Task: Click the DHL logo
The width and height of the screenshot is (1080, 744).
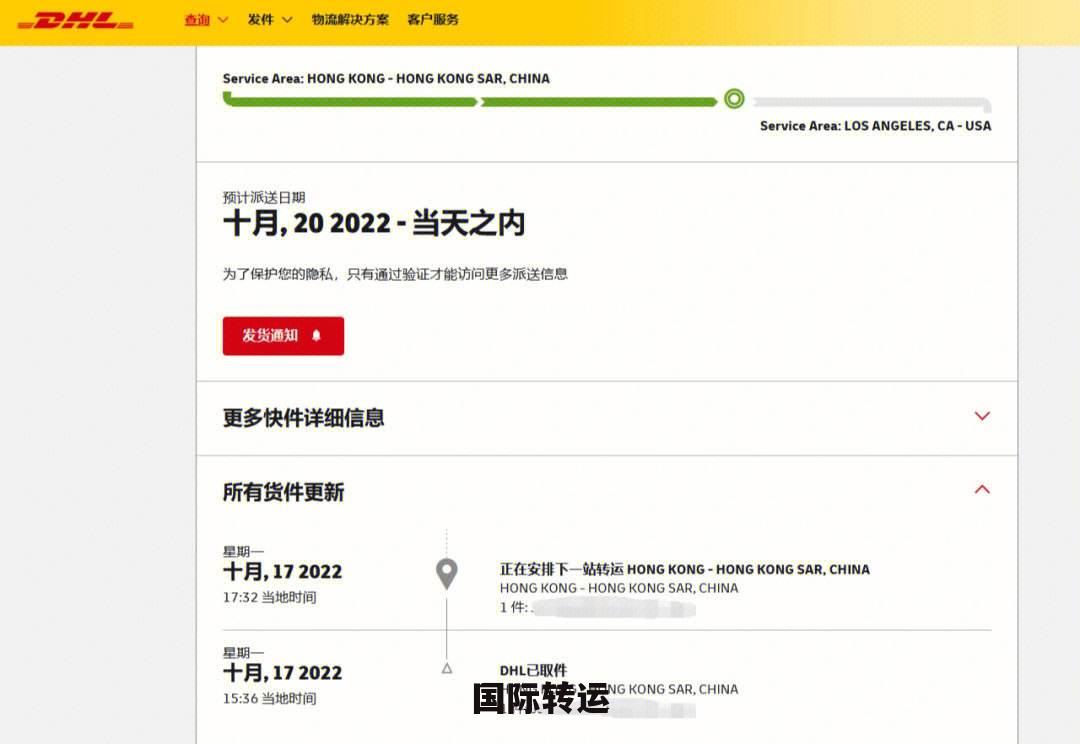Action: [x=75, y=20]
